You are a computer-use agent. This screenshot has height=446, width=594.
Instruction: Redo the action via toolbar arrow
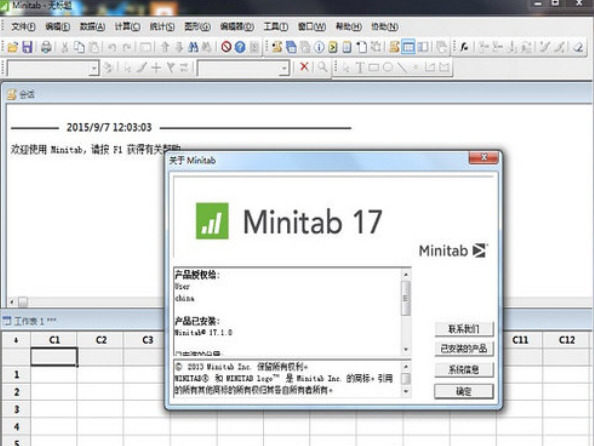[128, 47]
